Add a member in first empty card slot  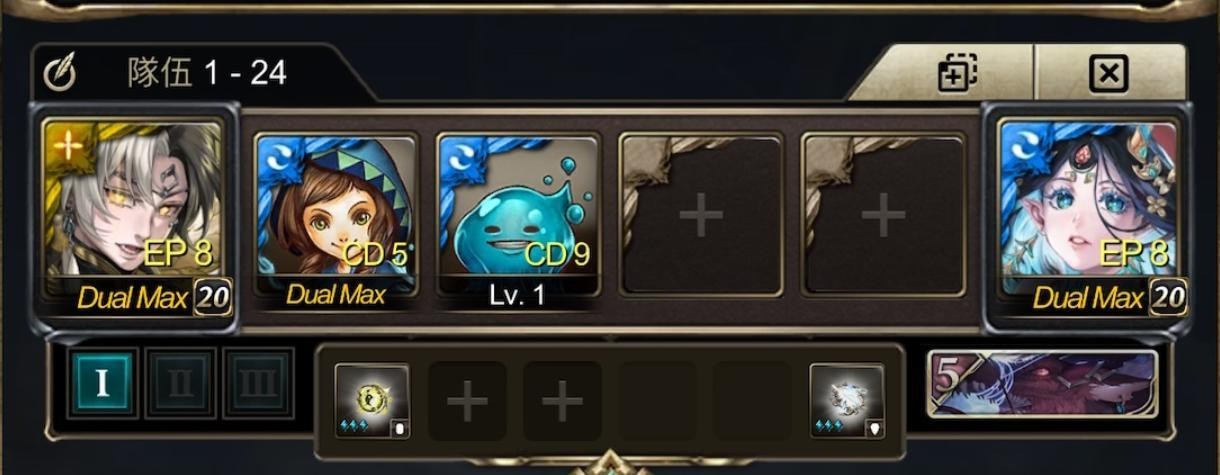[700, 214]
